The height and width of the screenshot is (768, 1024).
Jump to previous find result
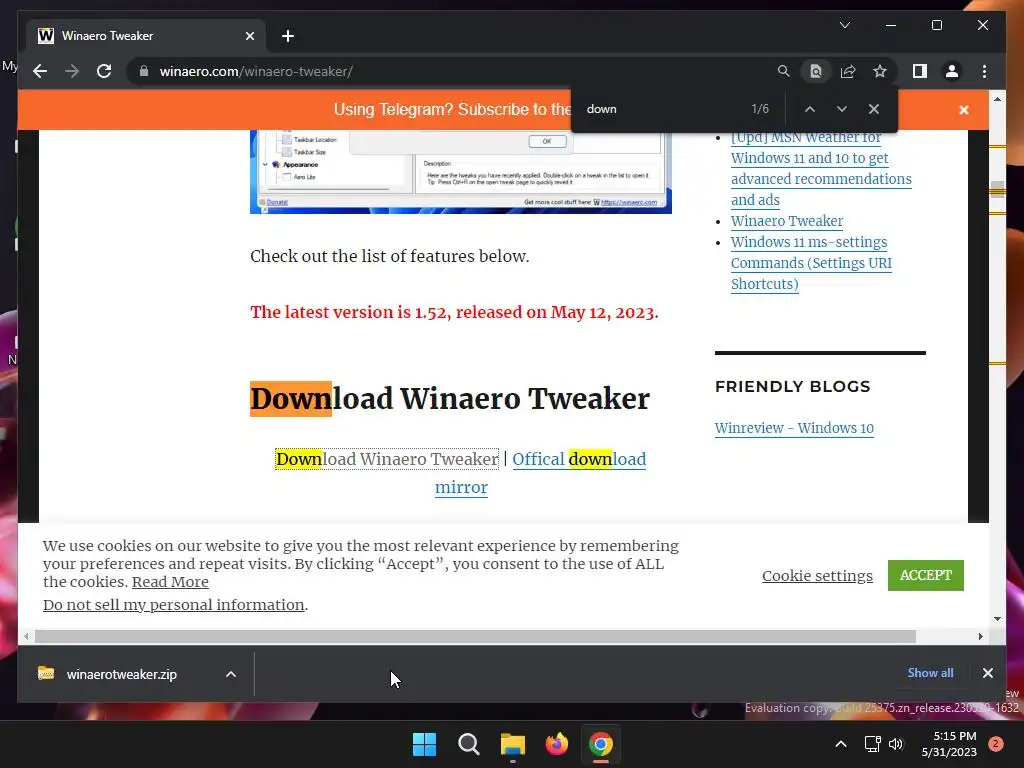[810, 109]
